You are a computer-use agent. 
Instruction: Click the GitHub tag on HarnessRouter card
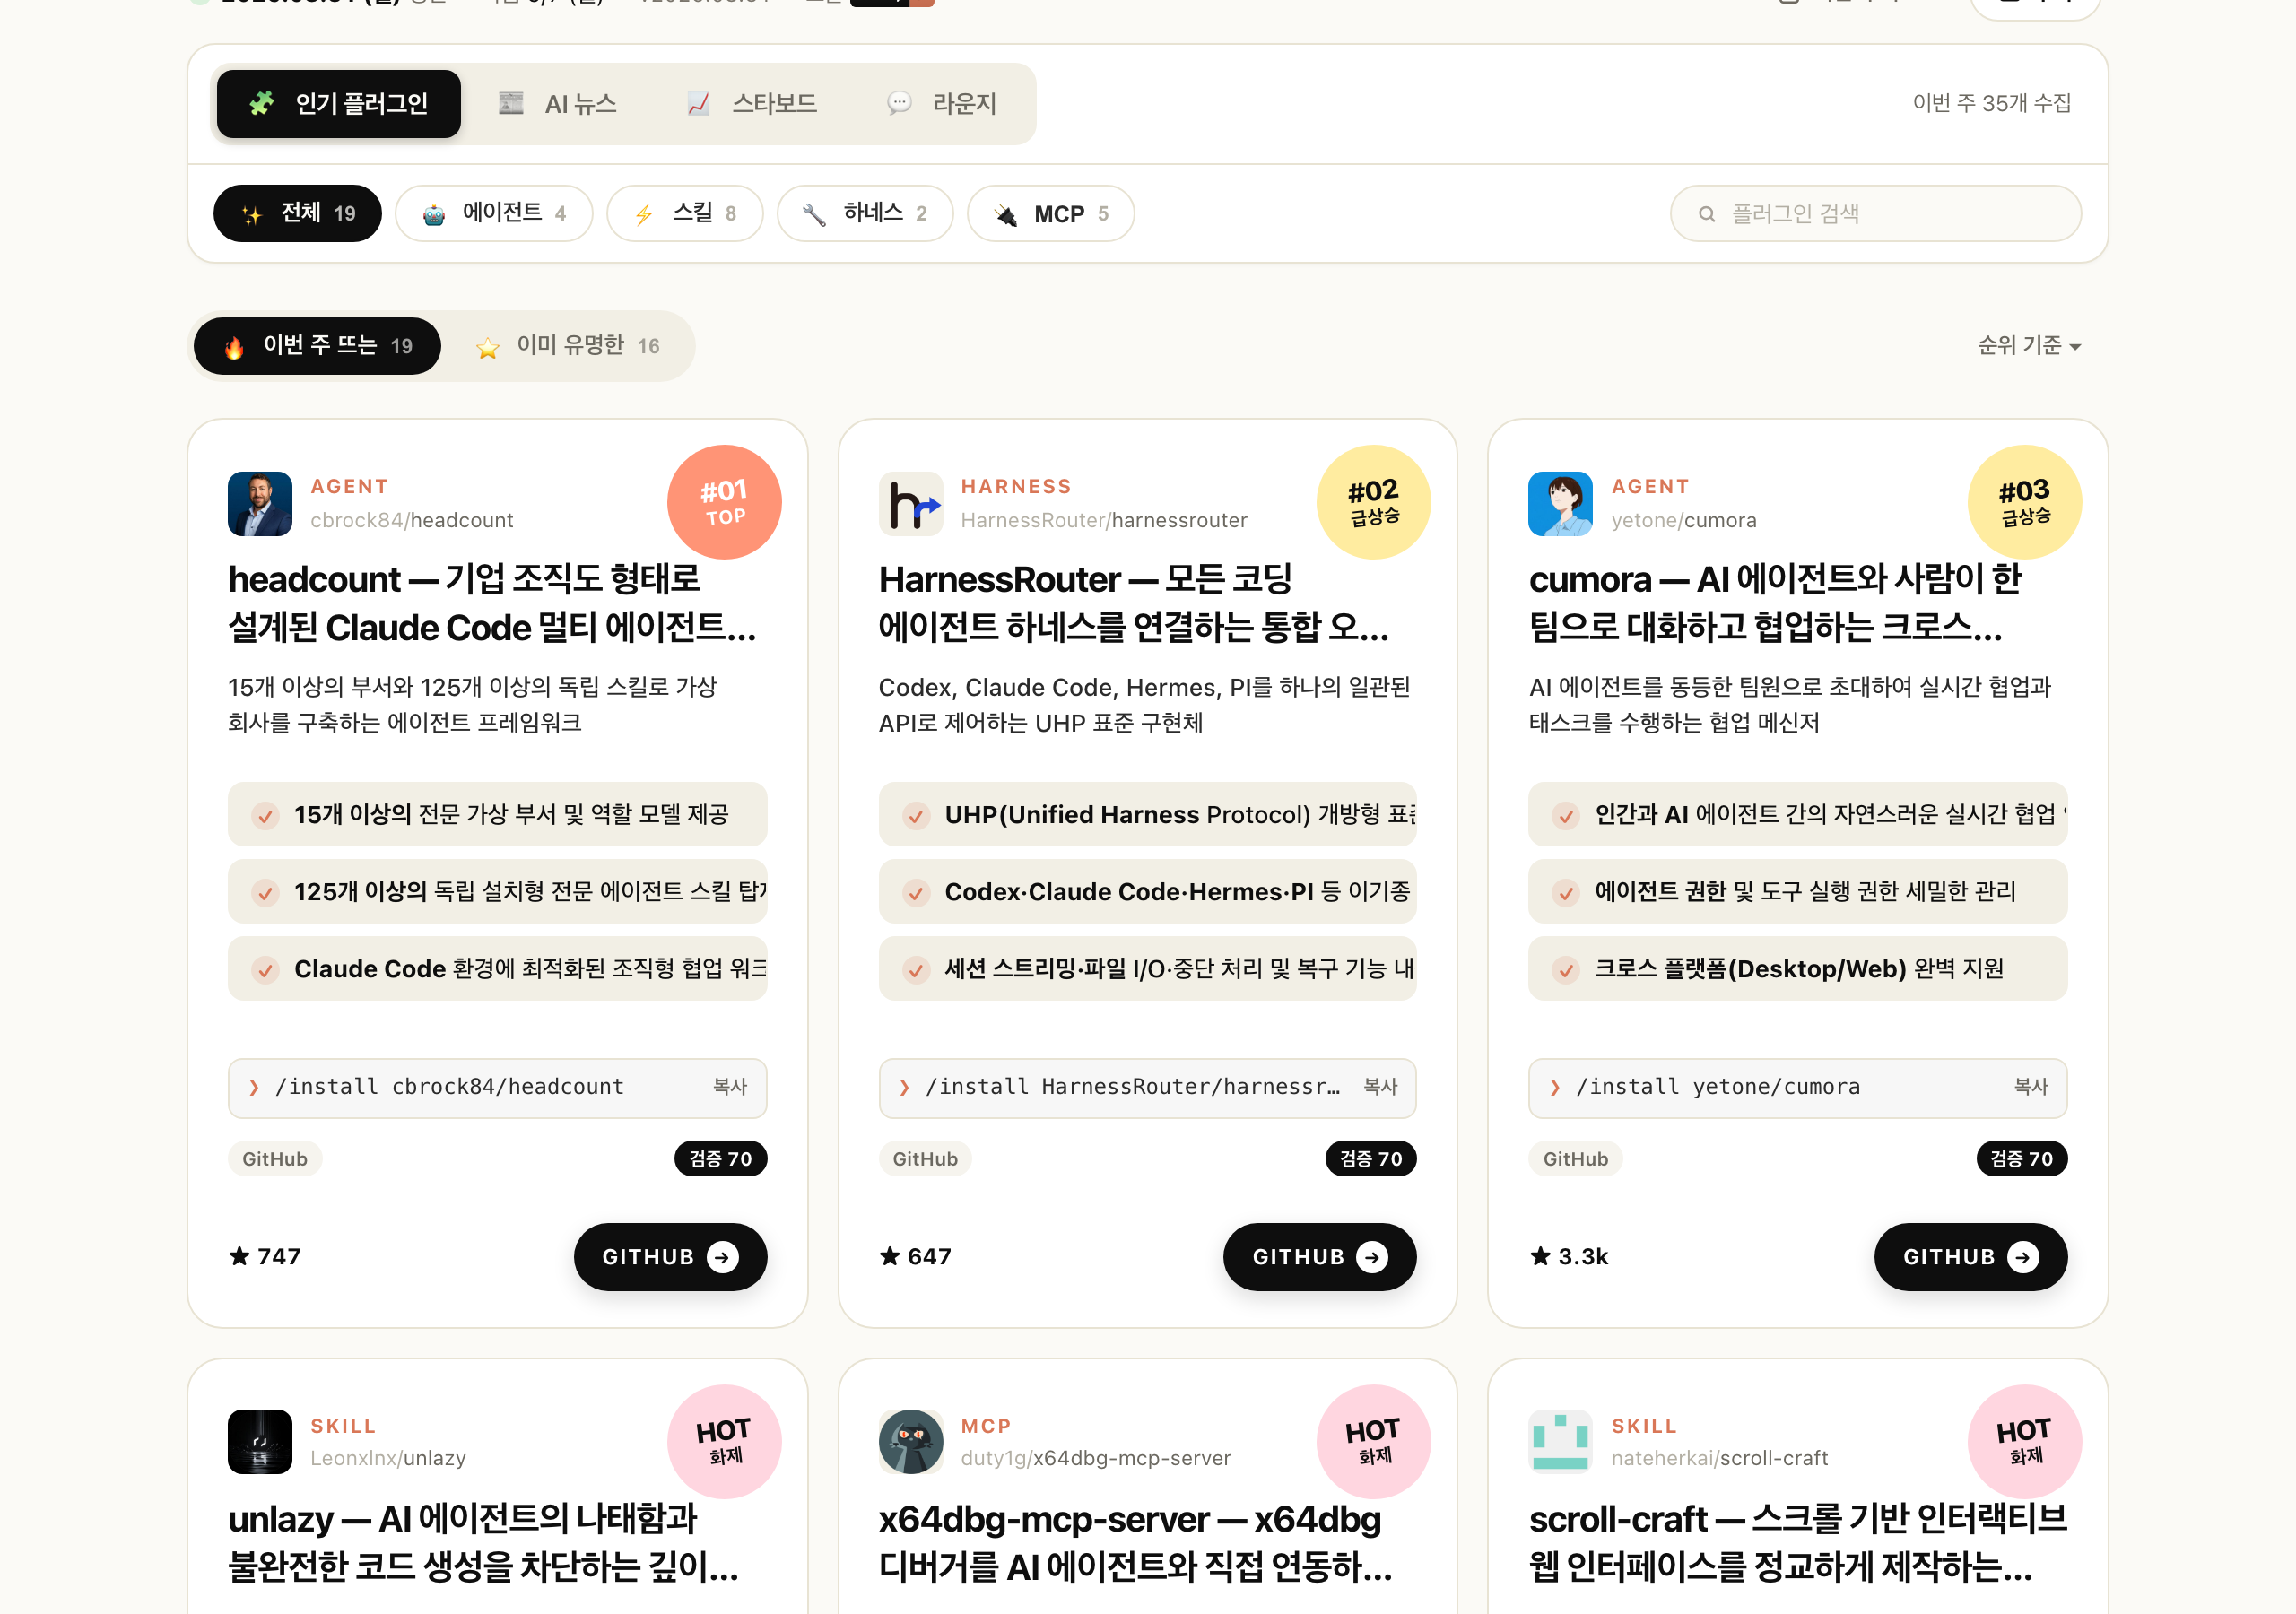tap(925, 1159)
